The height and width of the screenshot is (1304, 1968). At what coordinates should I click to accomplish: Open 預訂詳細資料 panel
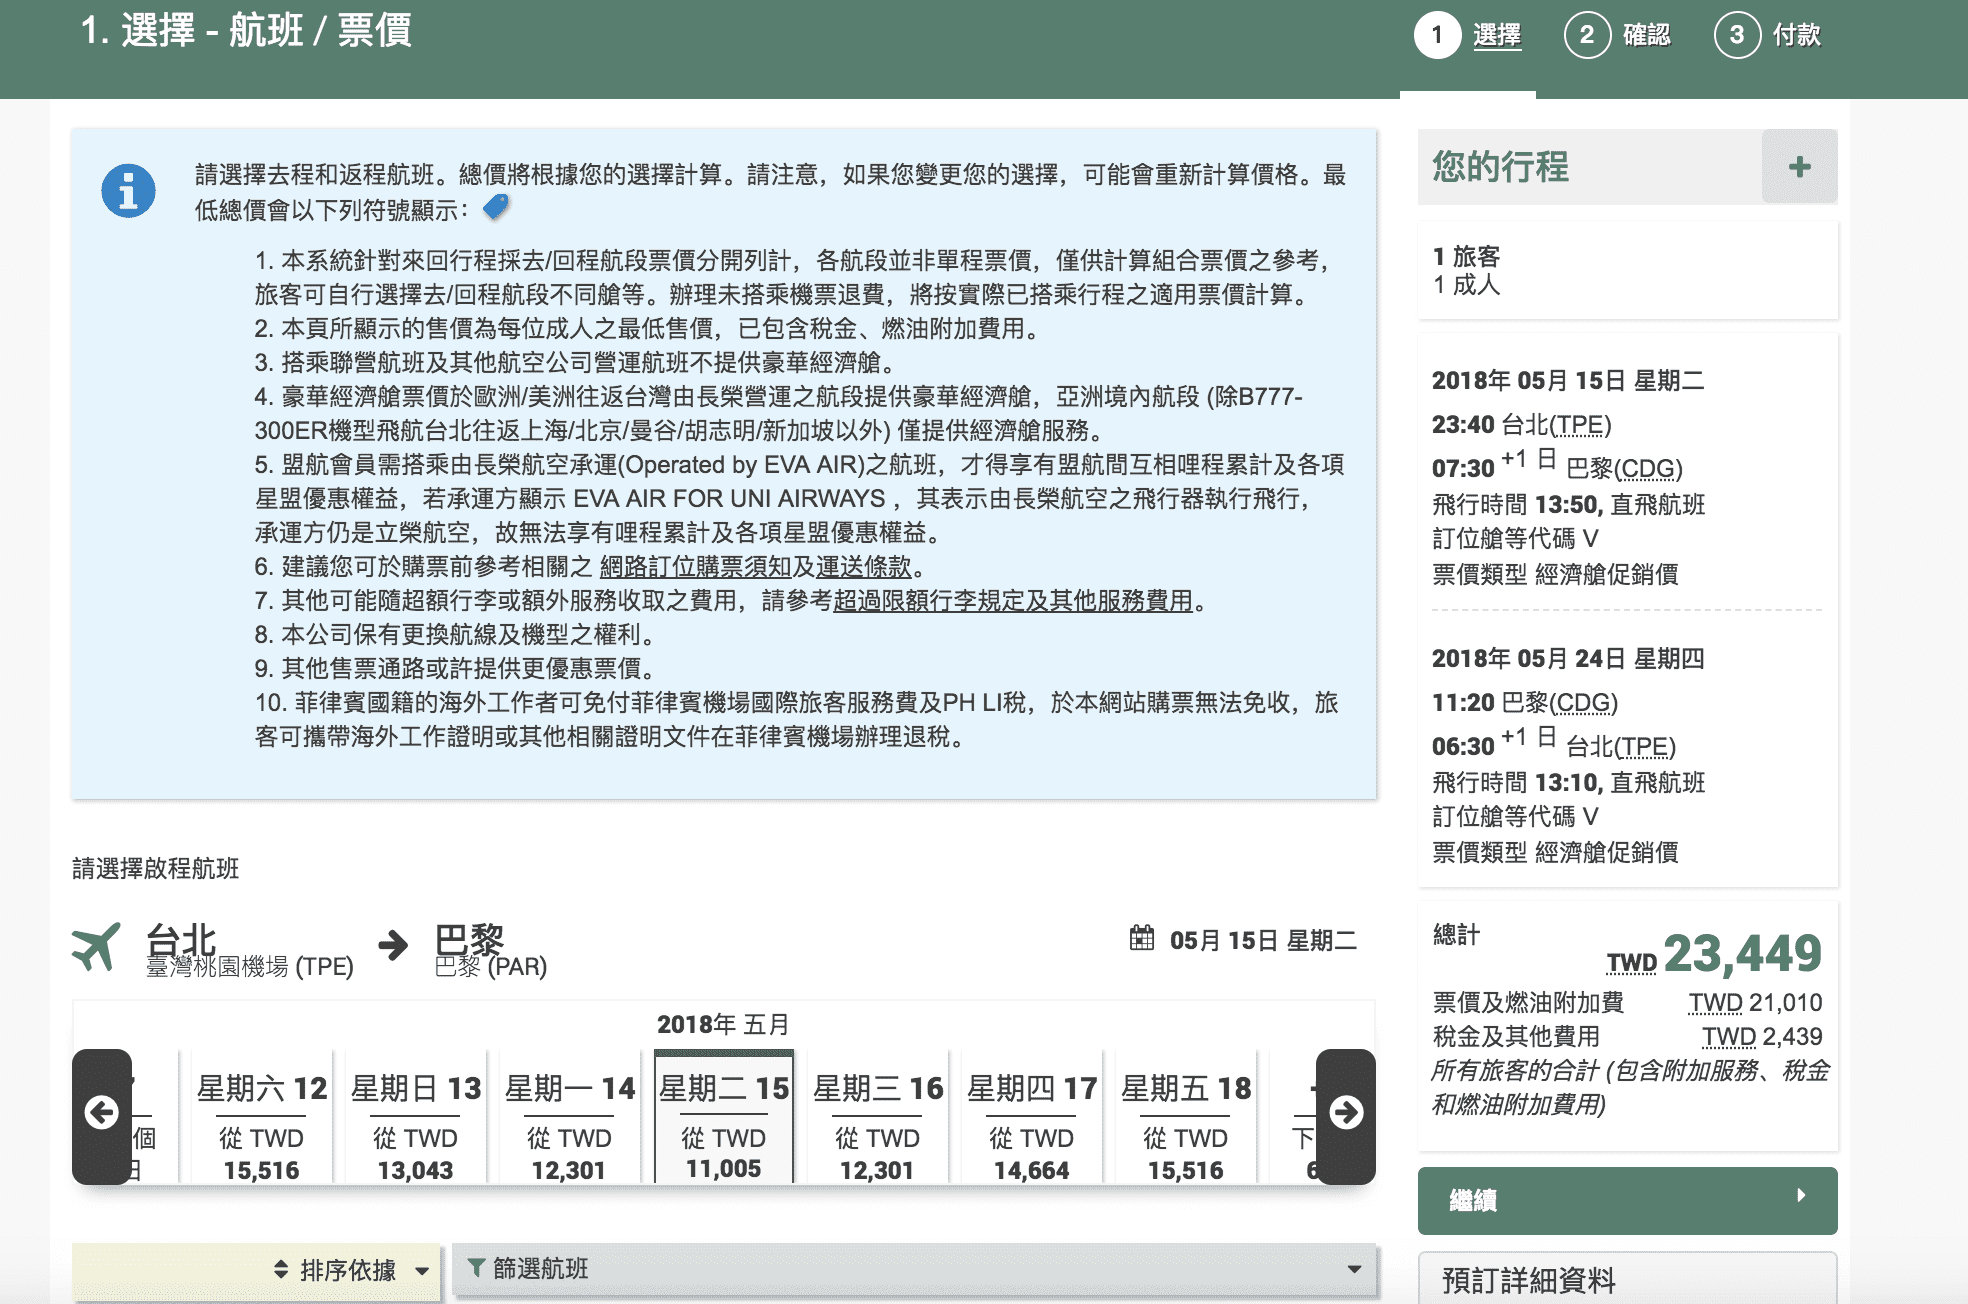tap(1627, 1279)
